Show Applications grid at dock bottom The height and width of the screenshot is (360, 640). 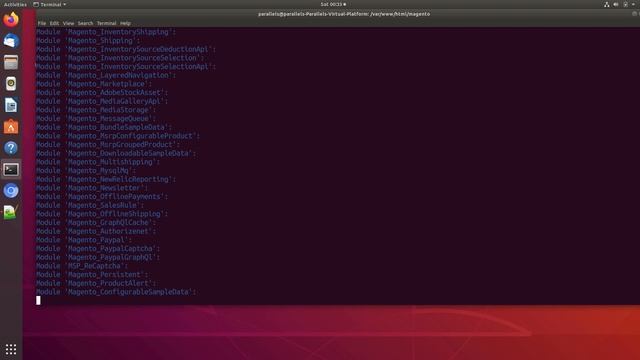tap(11, 349)
